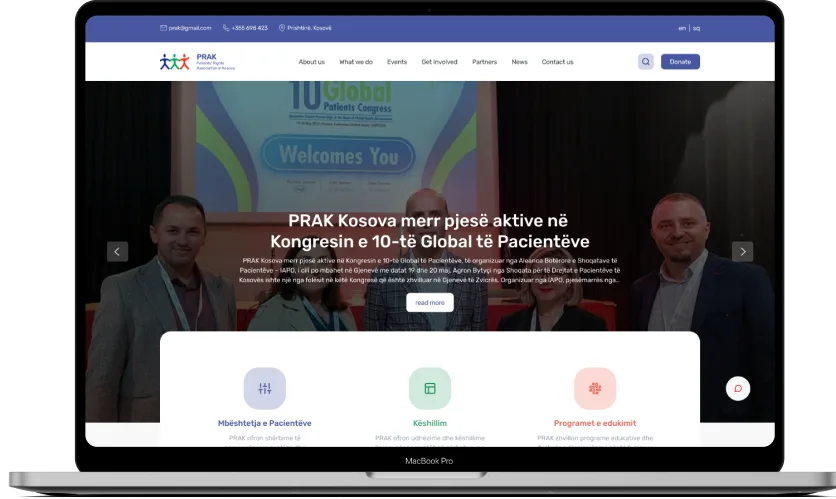Open the chat bubble floating button
The height and width of the screenshot is (499, 836).
(738, 388)
